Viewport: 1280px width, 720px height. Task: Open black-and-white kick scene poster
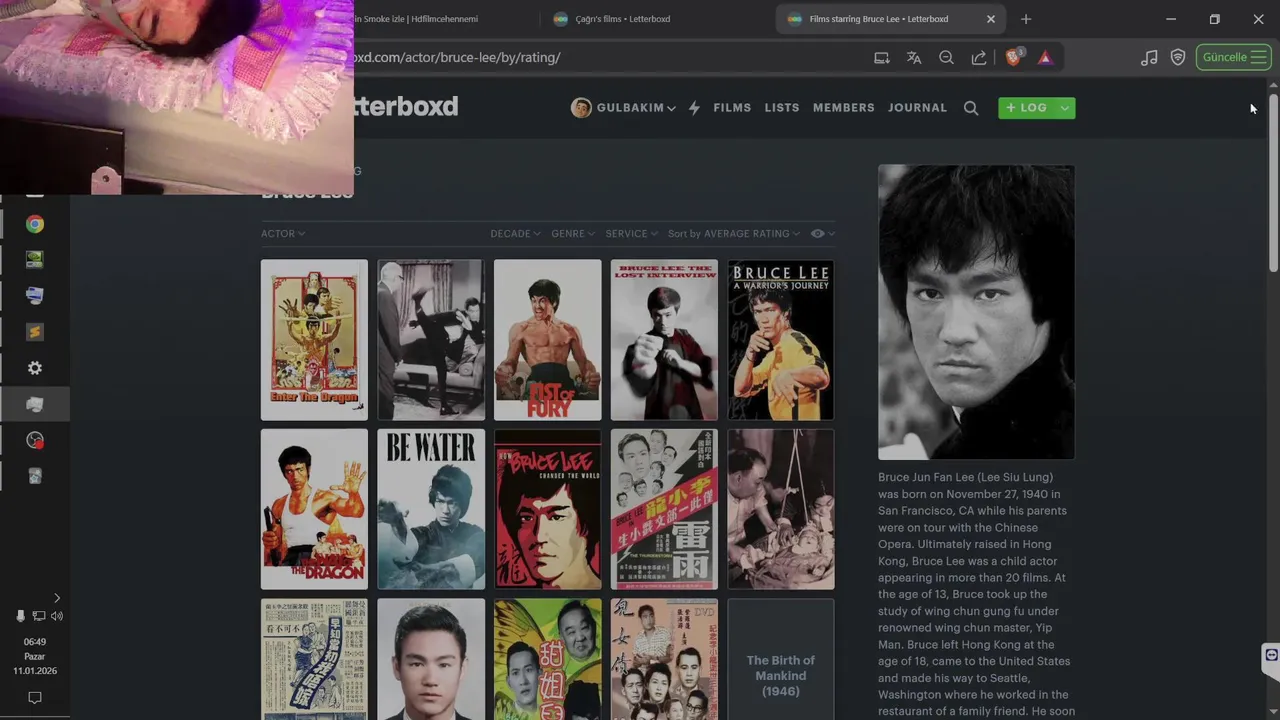(x=431, y=340)
